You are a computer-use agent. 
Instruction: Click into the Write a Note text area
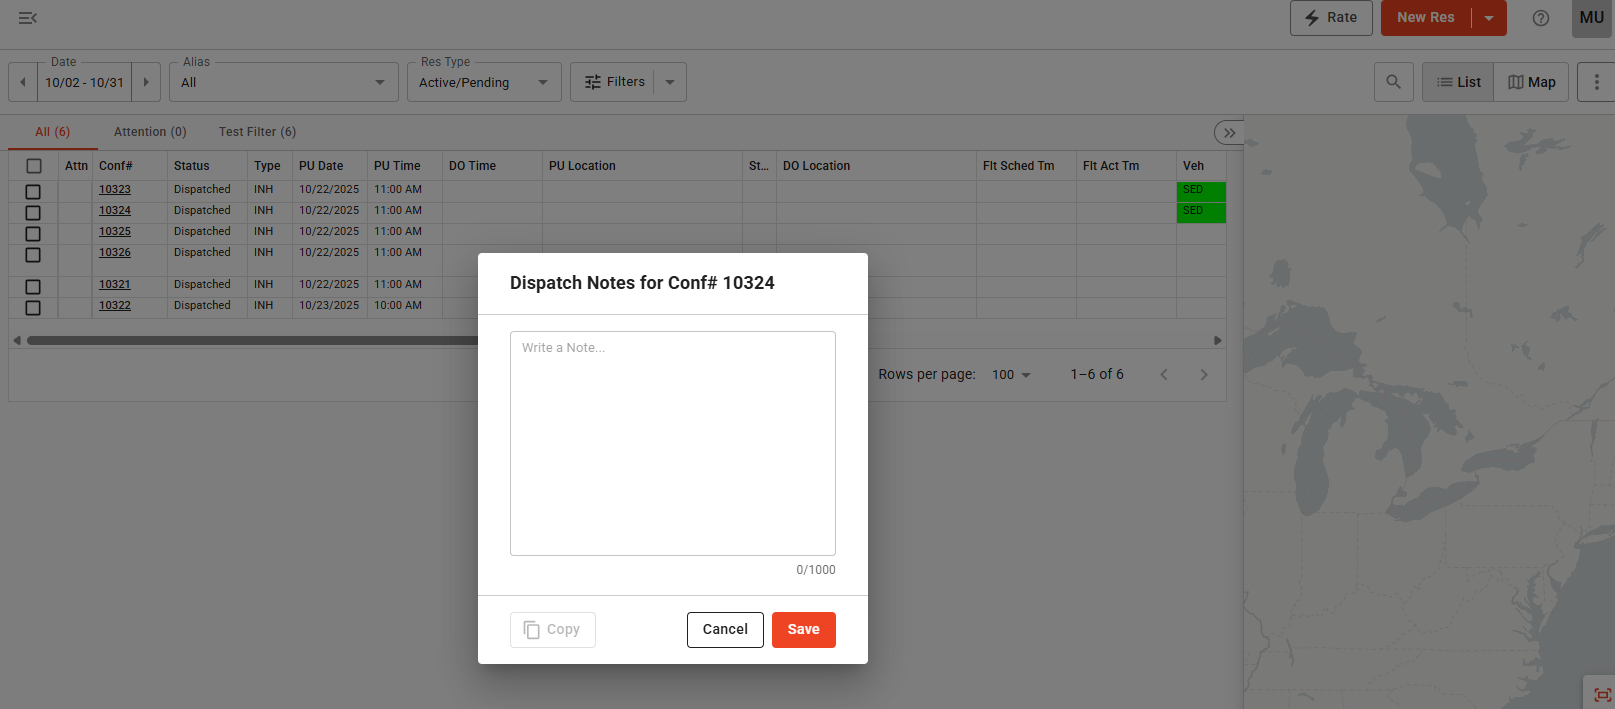pos(672,443)
